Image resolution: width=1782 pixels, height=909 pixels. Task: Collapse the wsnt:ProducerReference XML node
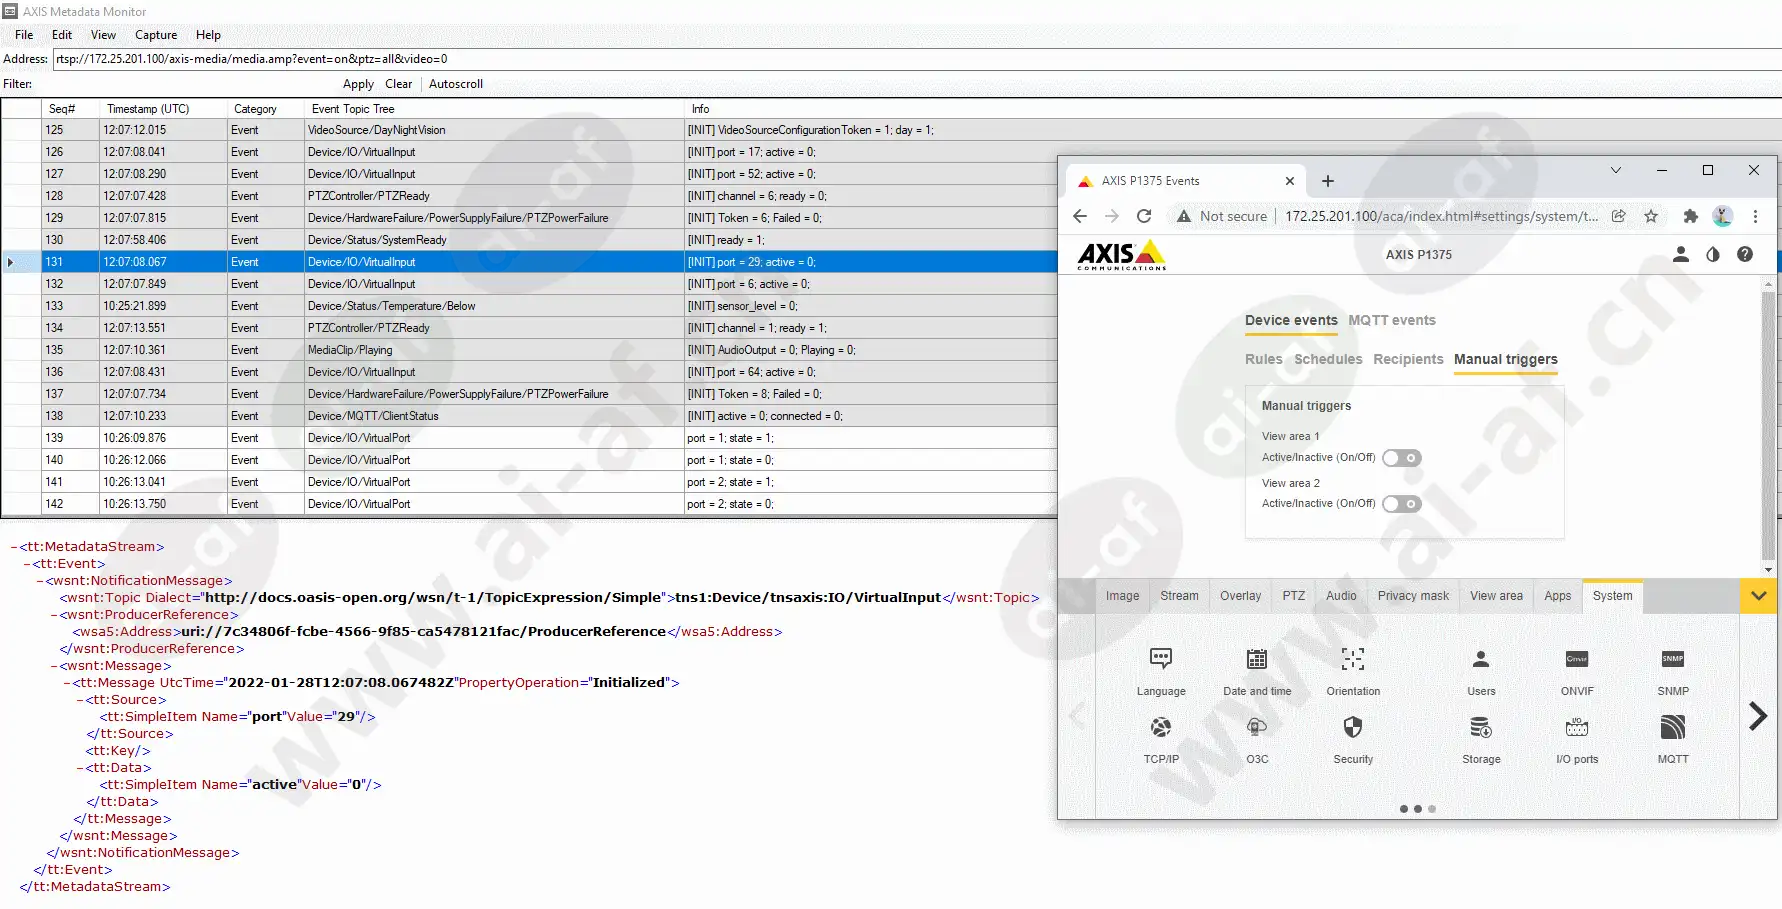[54, 615]
